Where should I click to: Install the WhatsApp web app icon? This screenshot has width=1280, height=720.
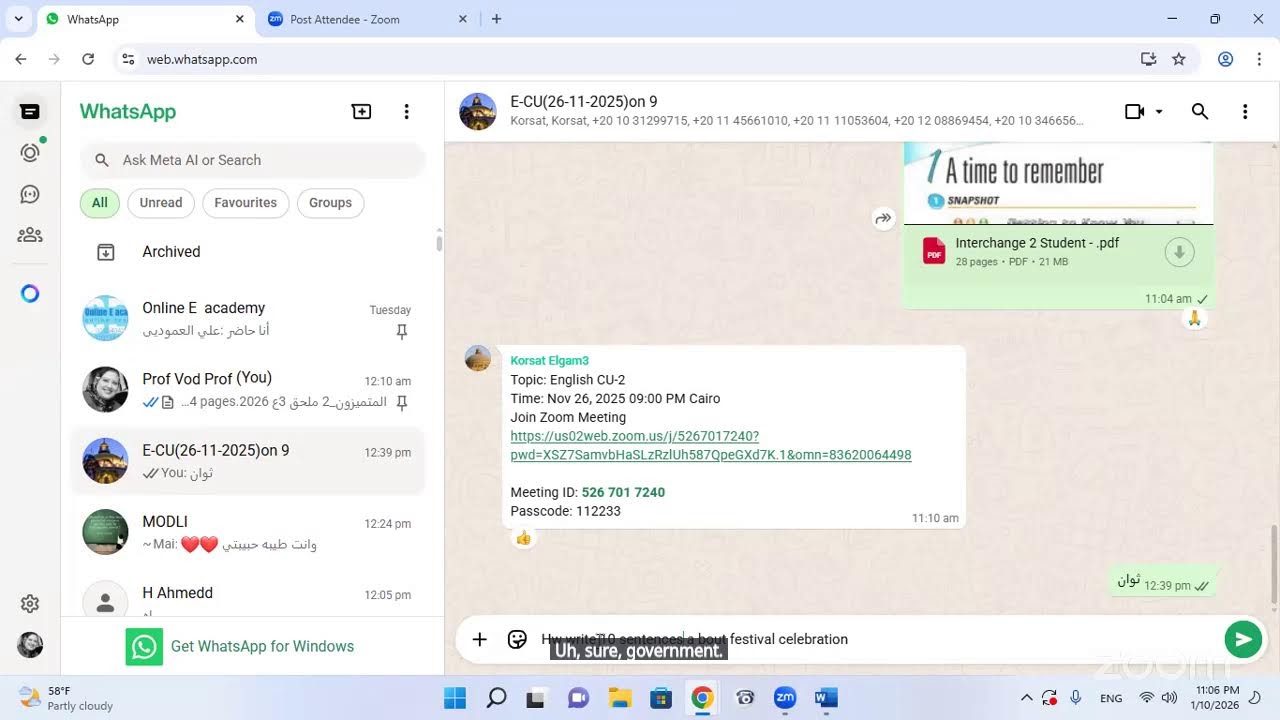point(1148,59)
